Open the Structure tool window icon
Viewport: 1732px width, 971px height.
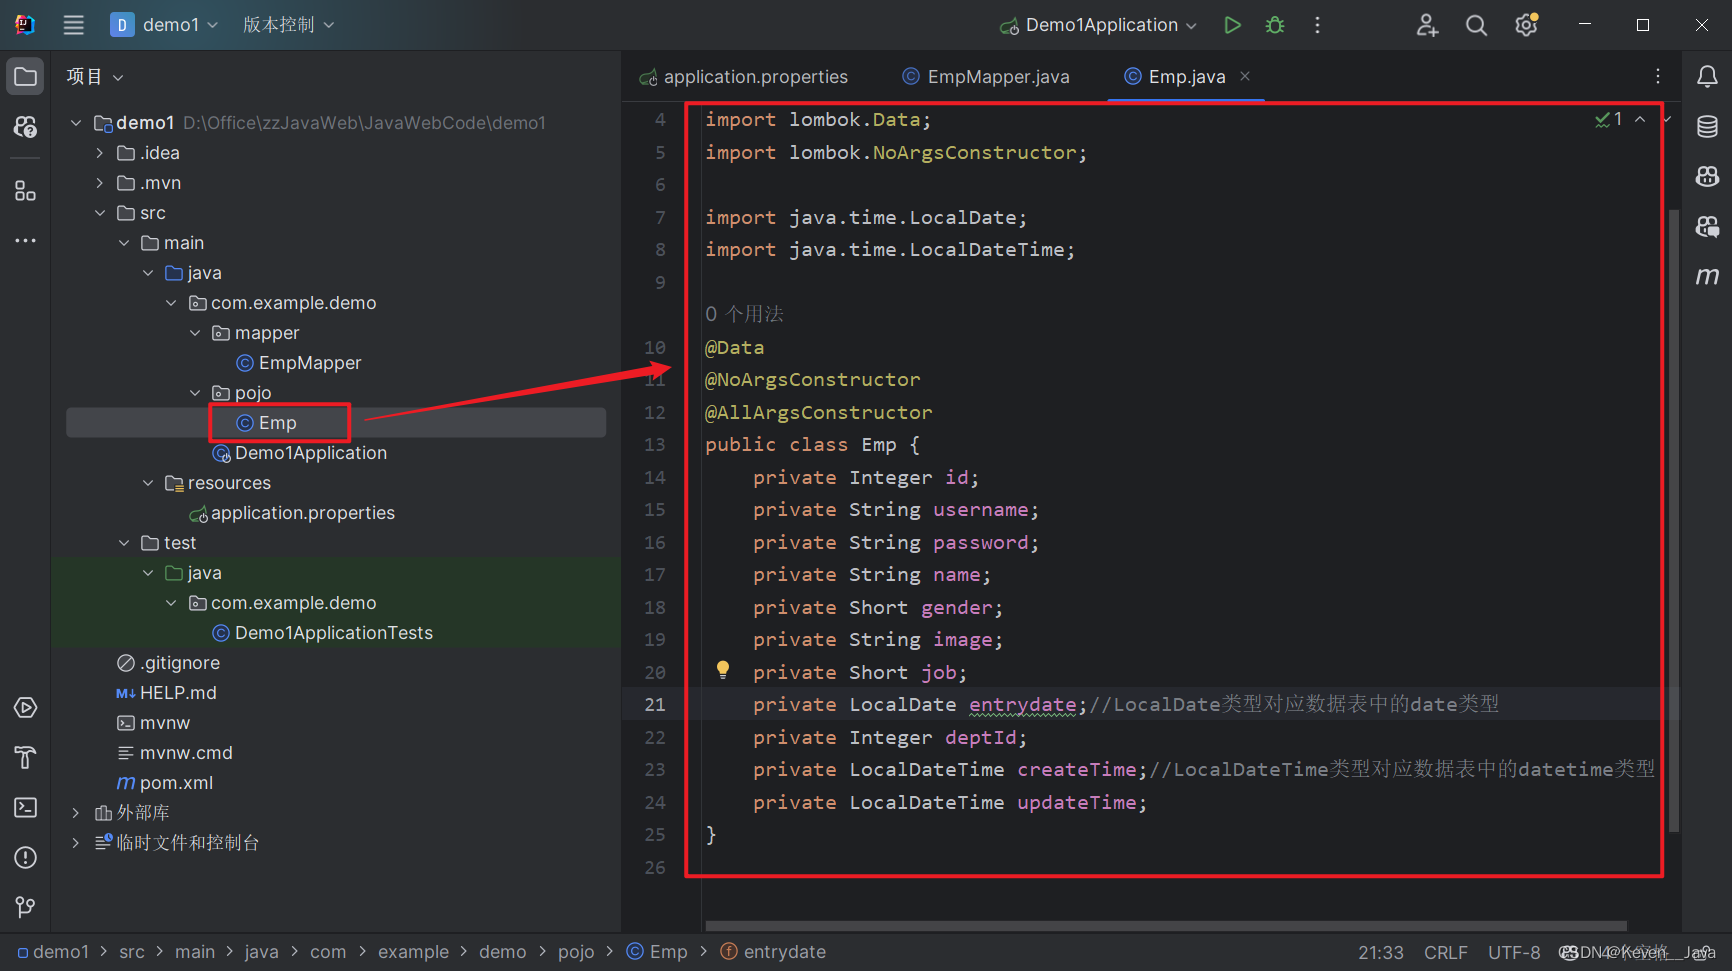pyautogui.click(x=26, y=190)
